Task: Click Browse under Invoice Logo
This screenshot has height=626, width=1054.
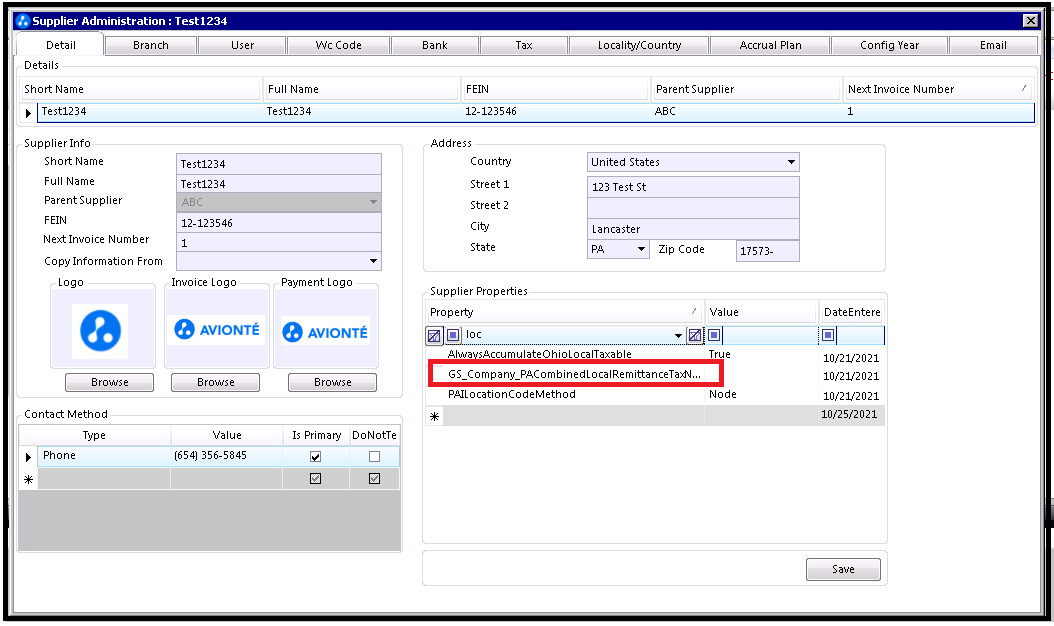Action: point(216,382)
